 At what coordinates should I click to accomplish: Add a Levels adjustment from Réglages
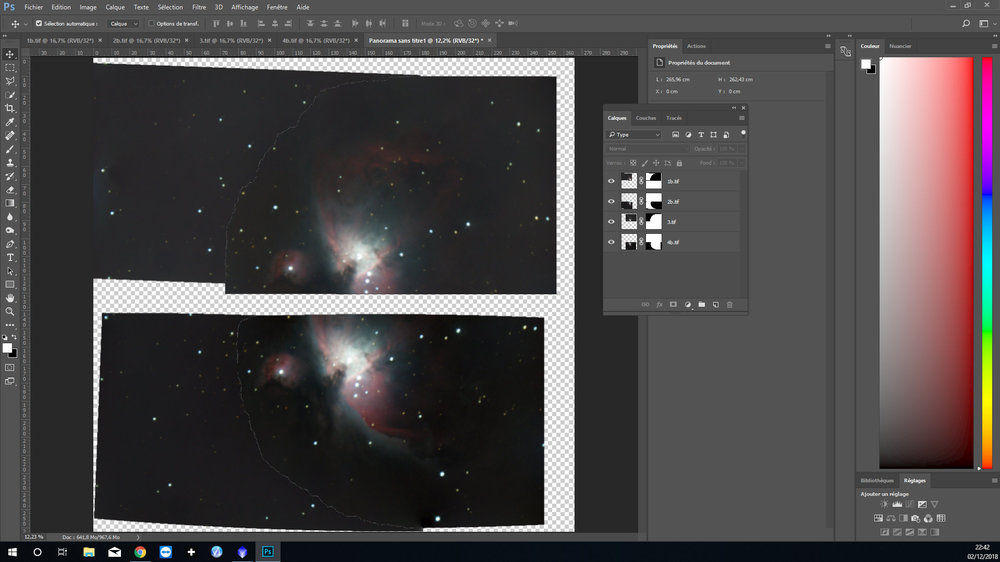897,505
